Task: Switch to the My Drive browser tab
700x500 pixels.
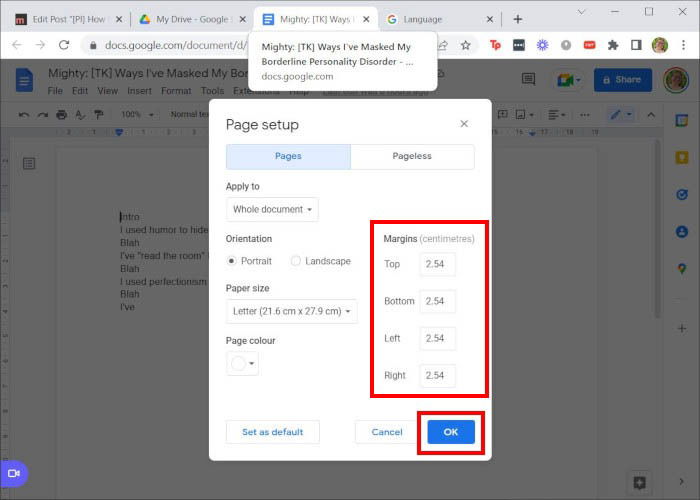Action: pos(188,19)
